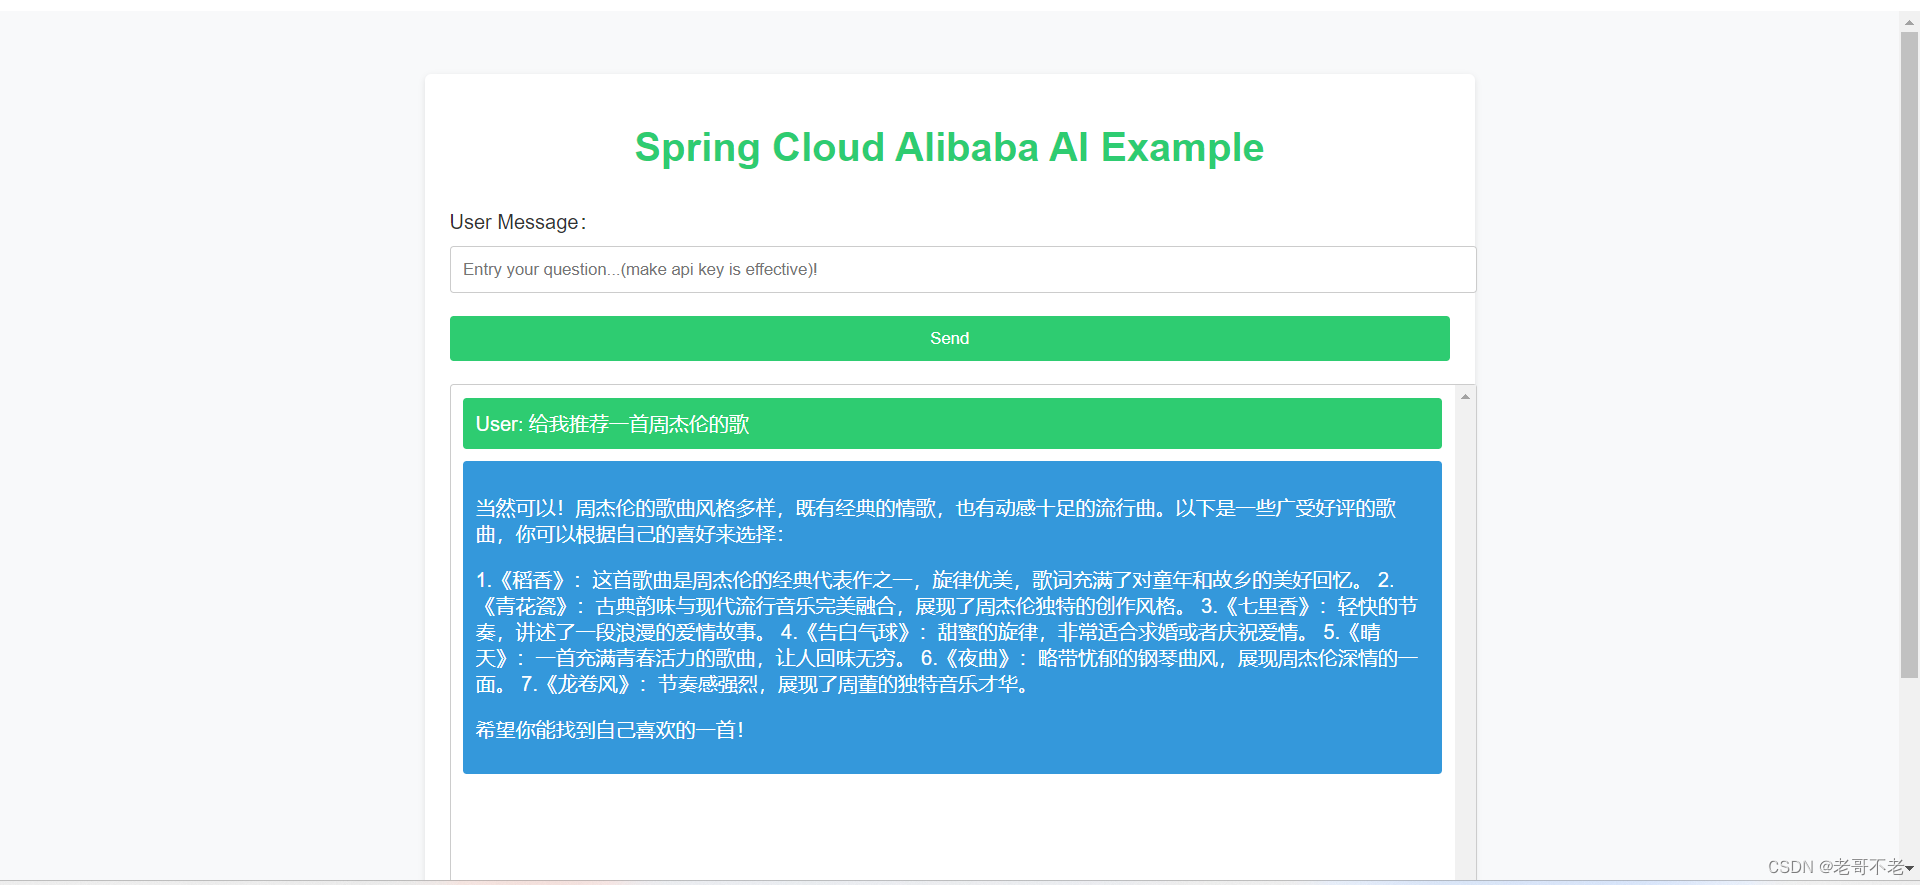The image size is (1920, 885).
Task: Click the chat box scroll-up arrow
Action: coord(1465,397)
